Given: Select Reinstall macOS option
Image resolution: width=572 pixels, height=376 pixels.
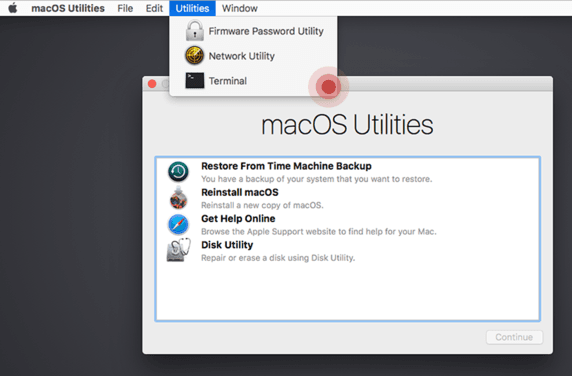Looking at the screenshot, I should click(x=348, y=198).
